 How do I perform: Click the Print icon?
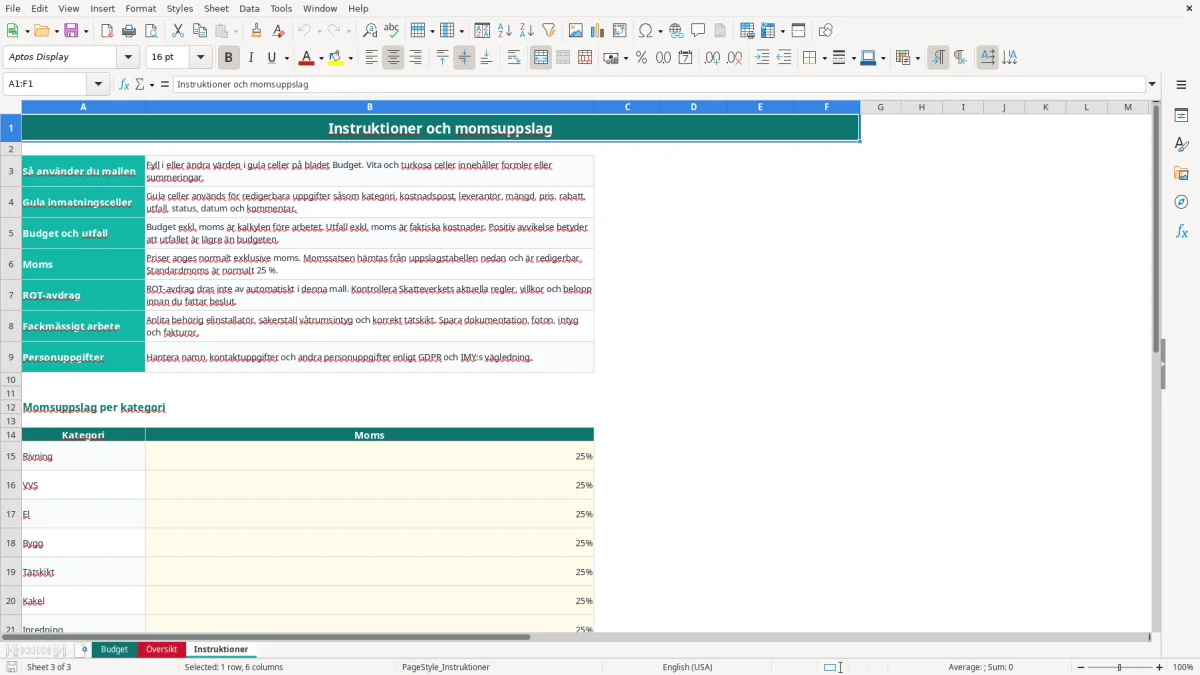[129, 31]
